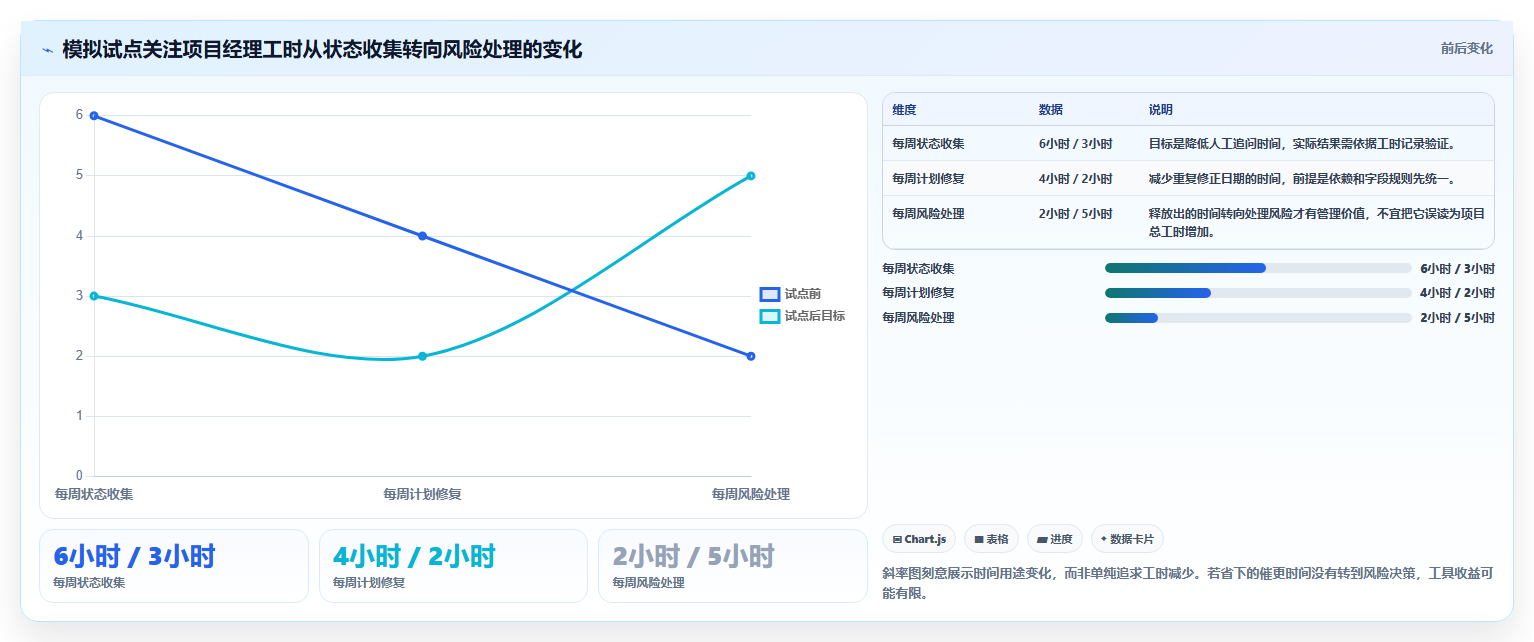Click the icon inside the Chart.js tag
The width and height of the screenshot is (1534, 642).
[x=897, y=539]
